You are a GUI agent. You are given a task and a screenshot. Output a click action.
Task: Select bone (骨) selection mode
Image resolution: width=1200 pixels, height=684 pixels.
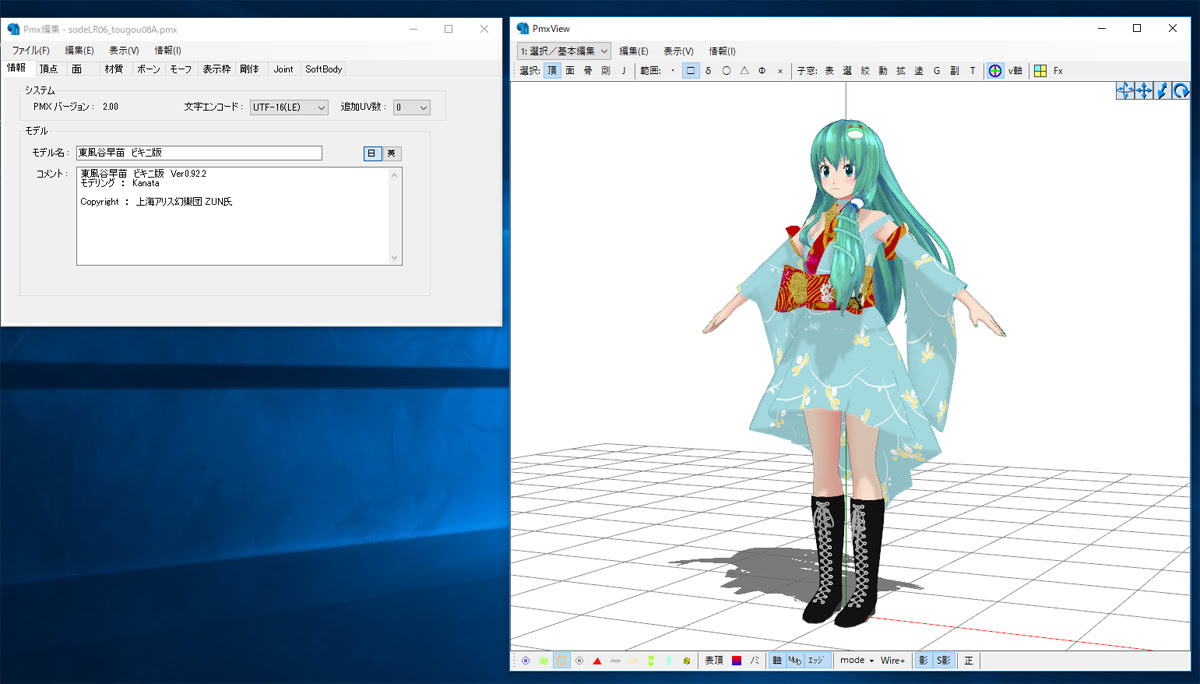pyautogui.click(x=588, y=71)
